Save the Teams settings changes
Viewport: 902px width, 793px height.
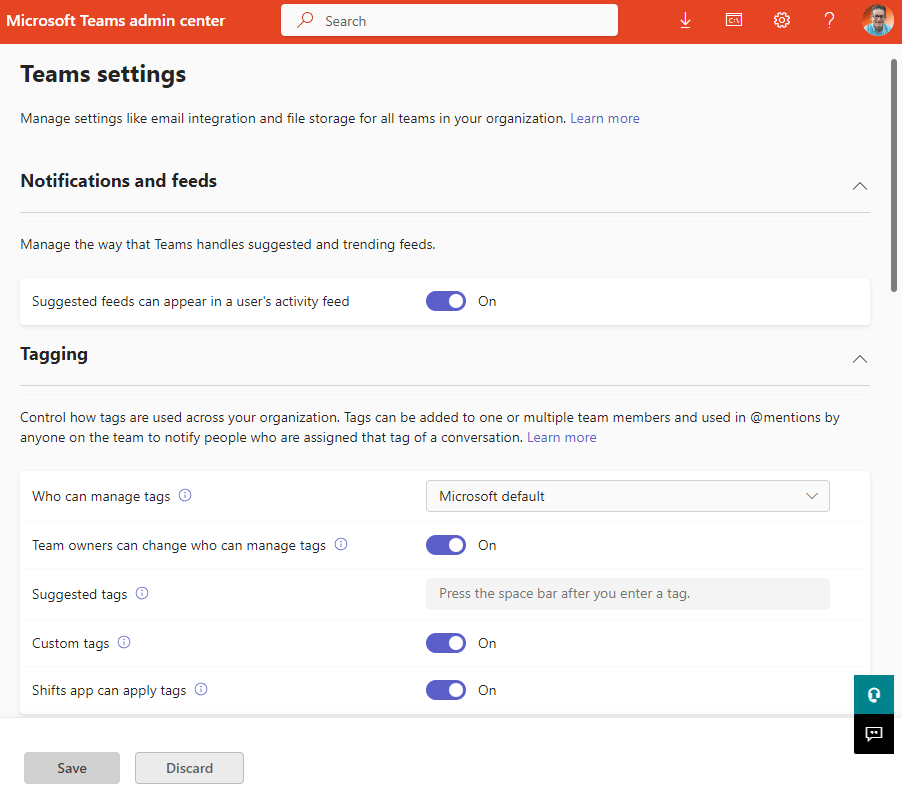pyautogui.click(x=71, y=767)
